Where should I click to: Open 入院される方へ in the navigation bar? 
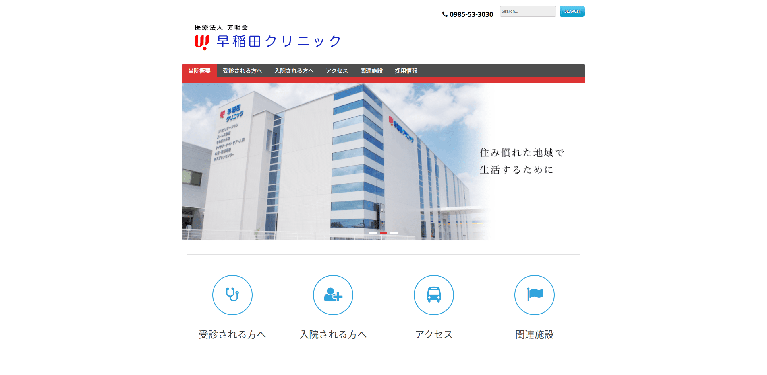point(294,70)
